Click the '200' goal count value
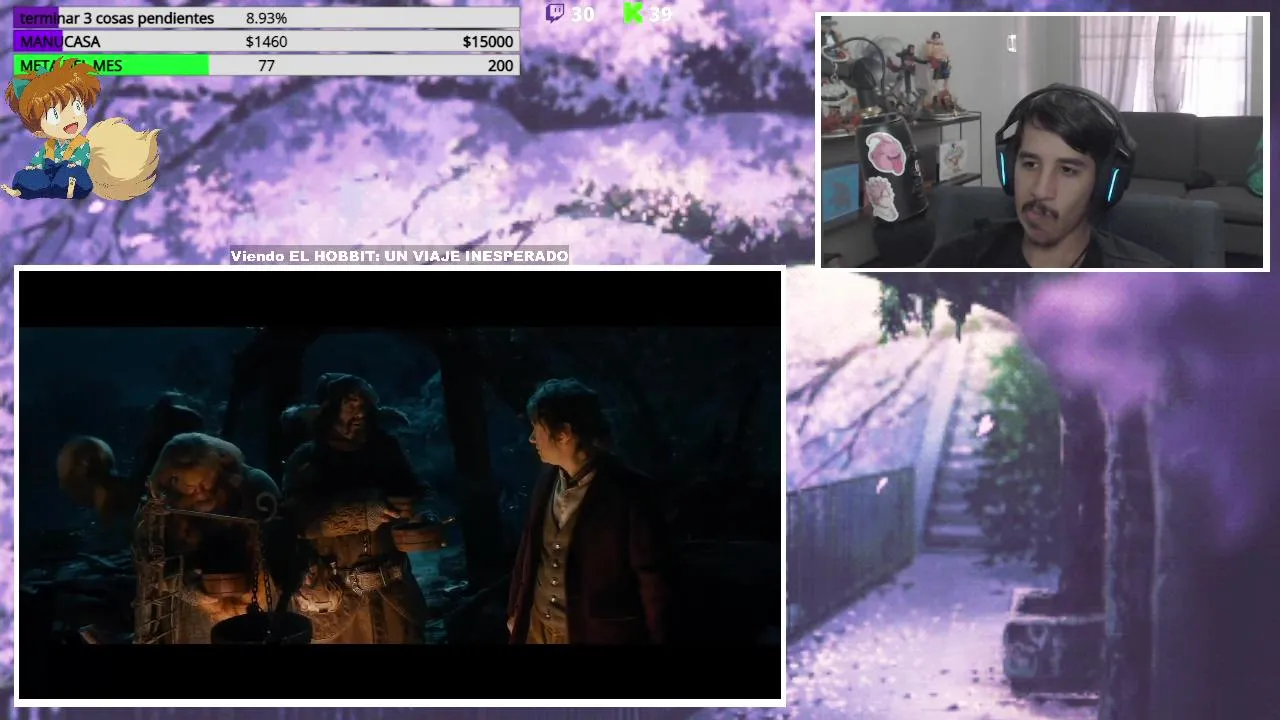Viewport: 1280px width, 720px height. [x=500, y=65]
